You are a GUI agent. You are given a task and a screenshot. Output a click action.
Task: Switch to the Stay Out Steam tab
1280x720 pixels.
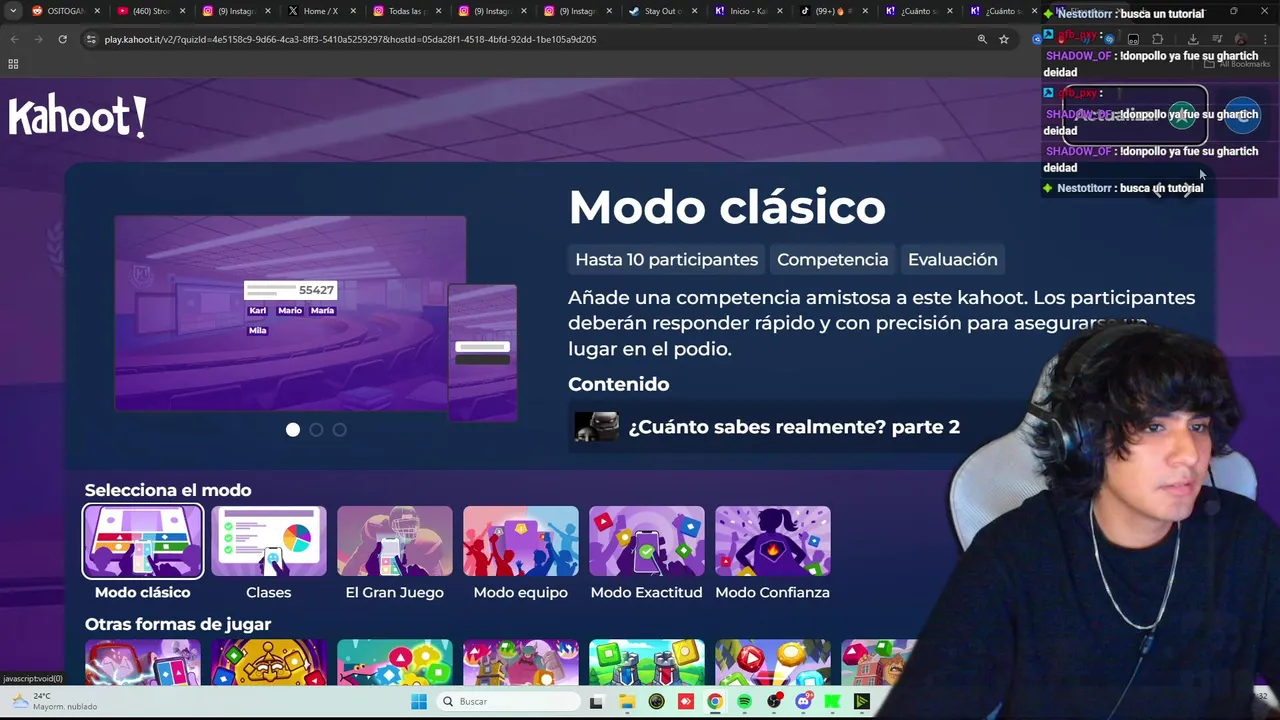[x=663, y=11]
